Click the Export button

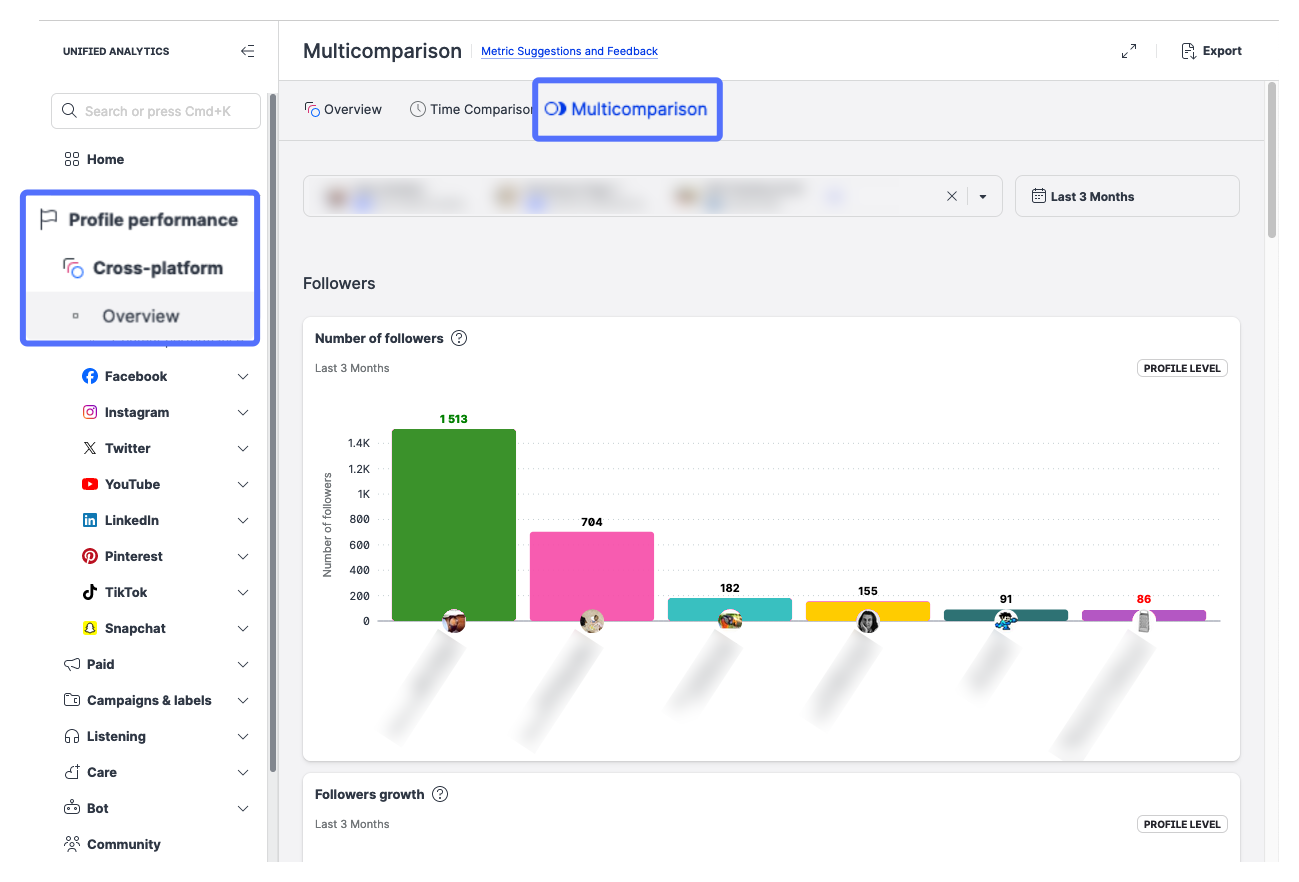[x=1211, y=51]
